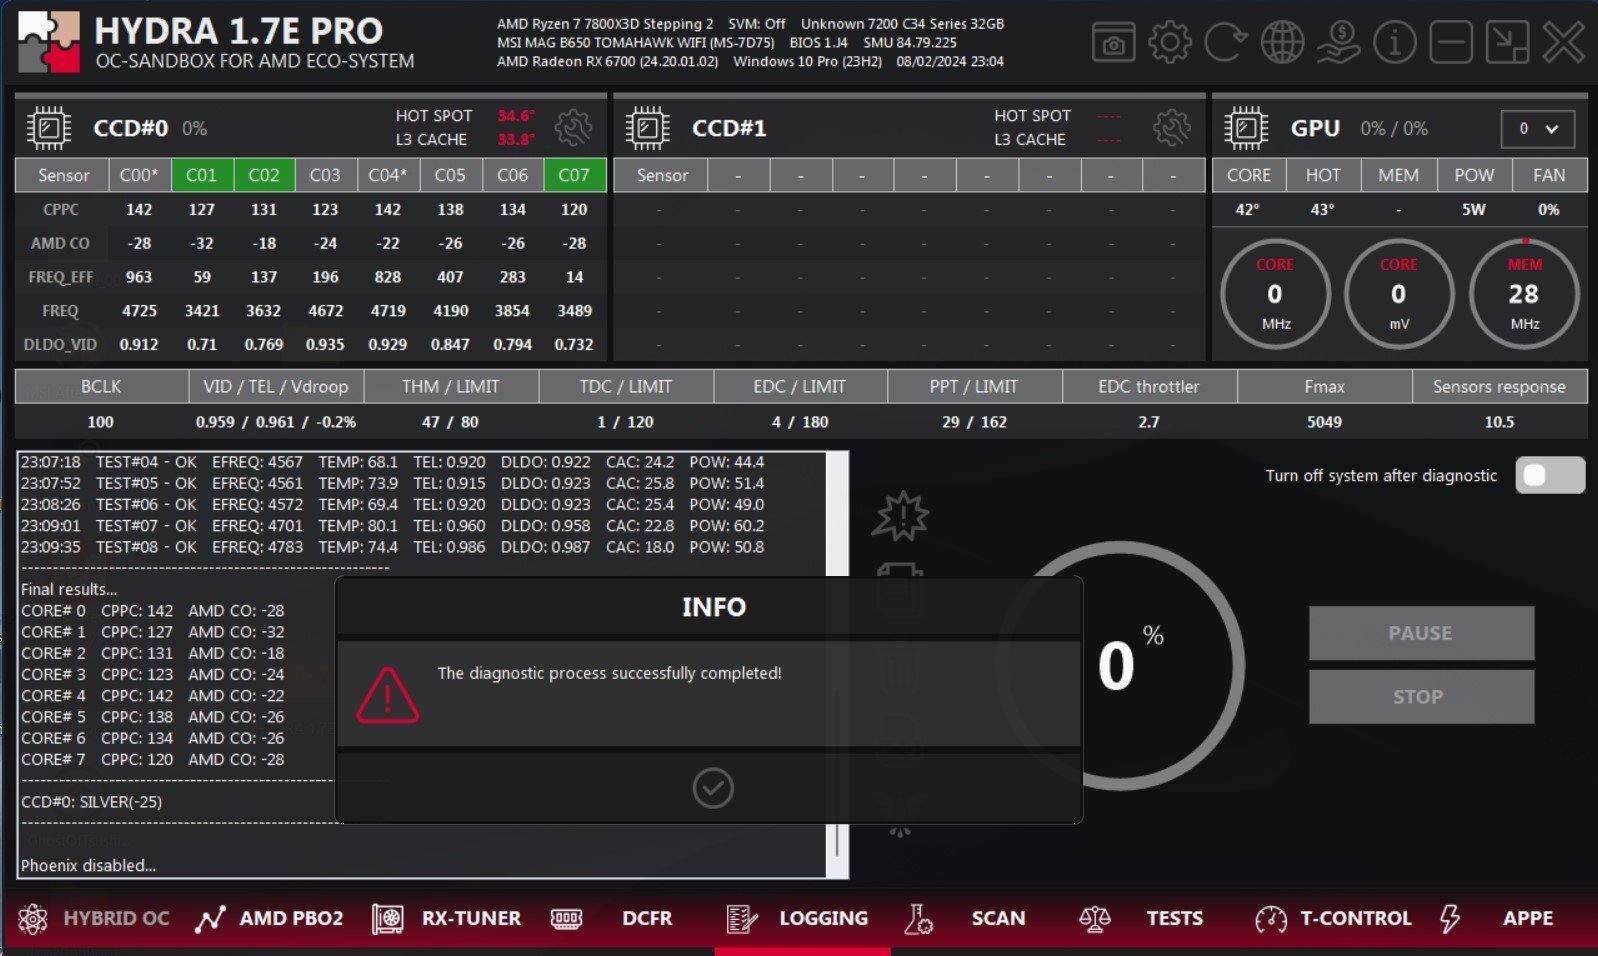Open the DCFR tab
This screenshot has height=956, width=1598.
[x=612, y=918]
